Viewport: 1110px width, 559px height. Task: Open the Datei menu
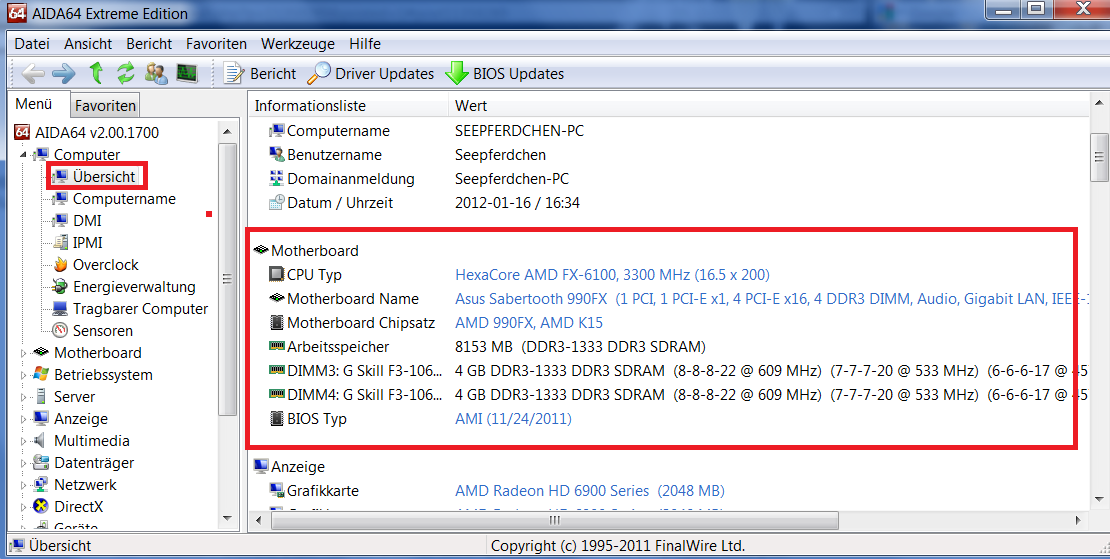pyautogui.click(x=32, y=44)
